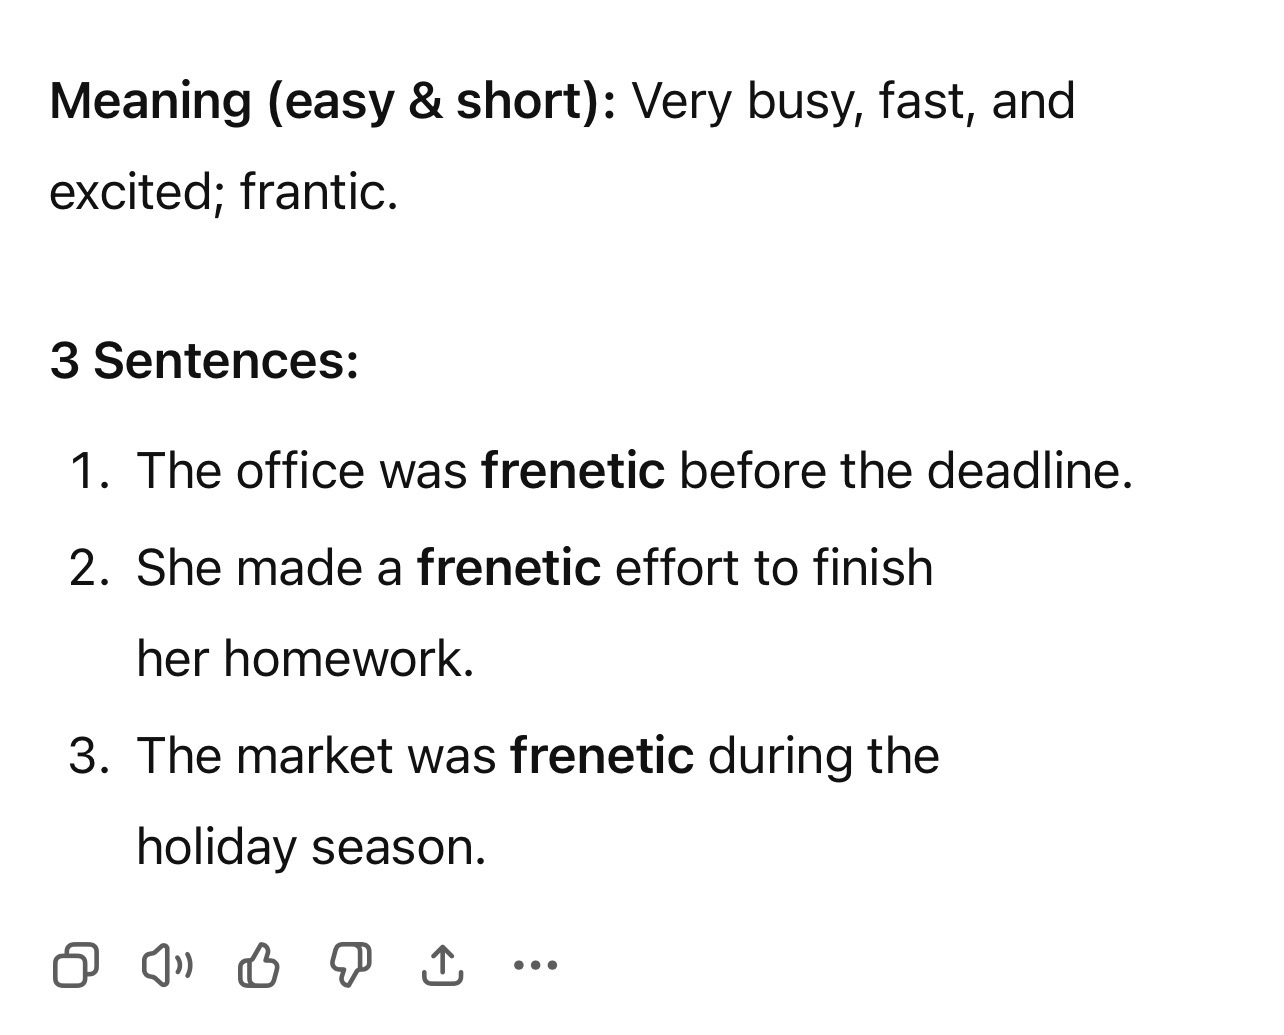Click the "Meaning (easy & short):" bold label
The width and height of the screenshot is (1284, 1035).
tap(333, 101)
